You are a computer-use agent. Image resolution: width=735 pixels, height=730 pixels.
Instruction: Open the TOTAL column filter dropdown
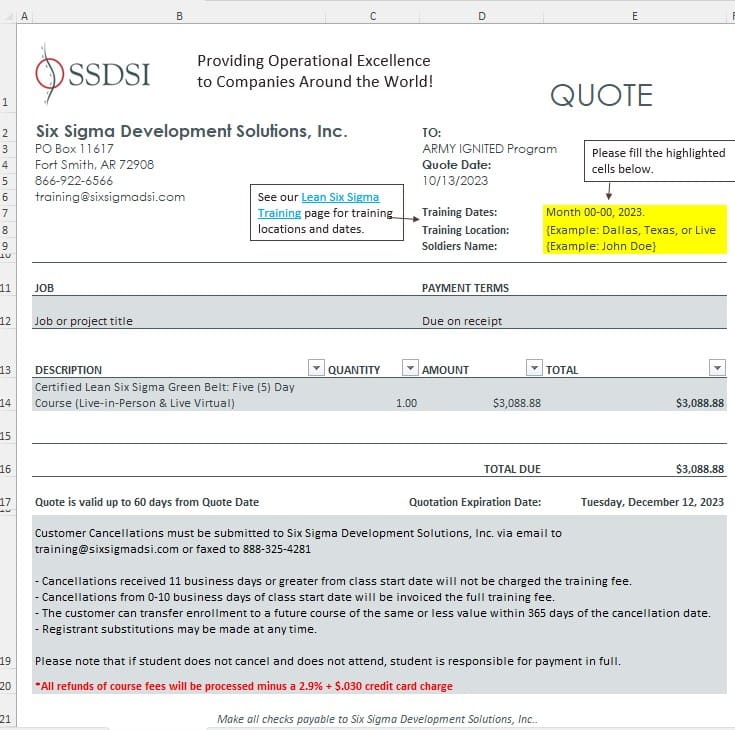[x=717, y=368]
